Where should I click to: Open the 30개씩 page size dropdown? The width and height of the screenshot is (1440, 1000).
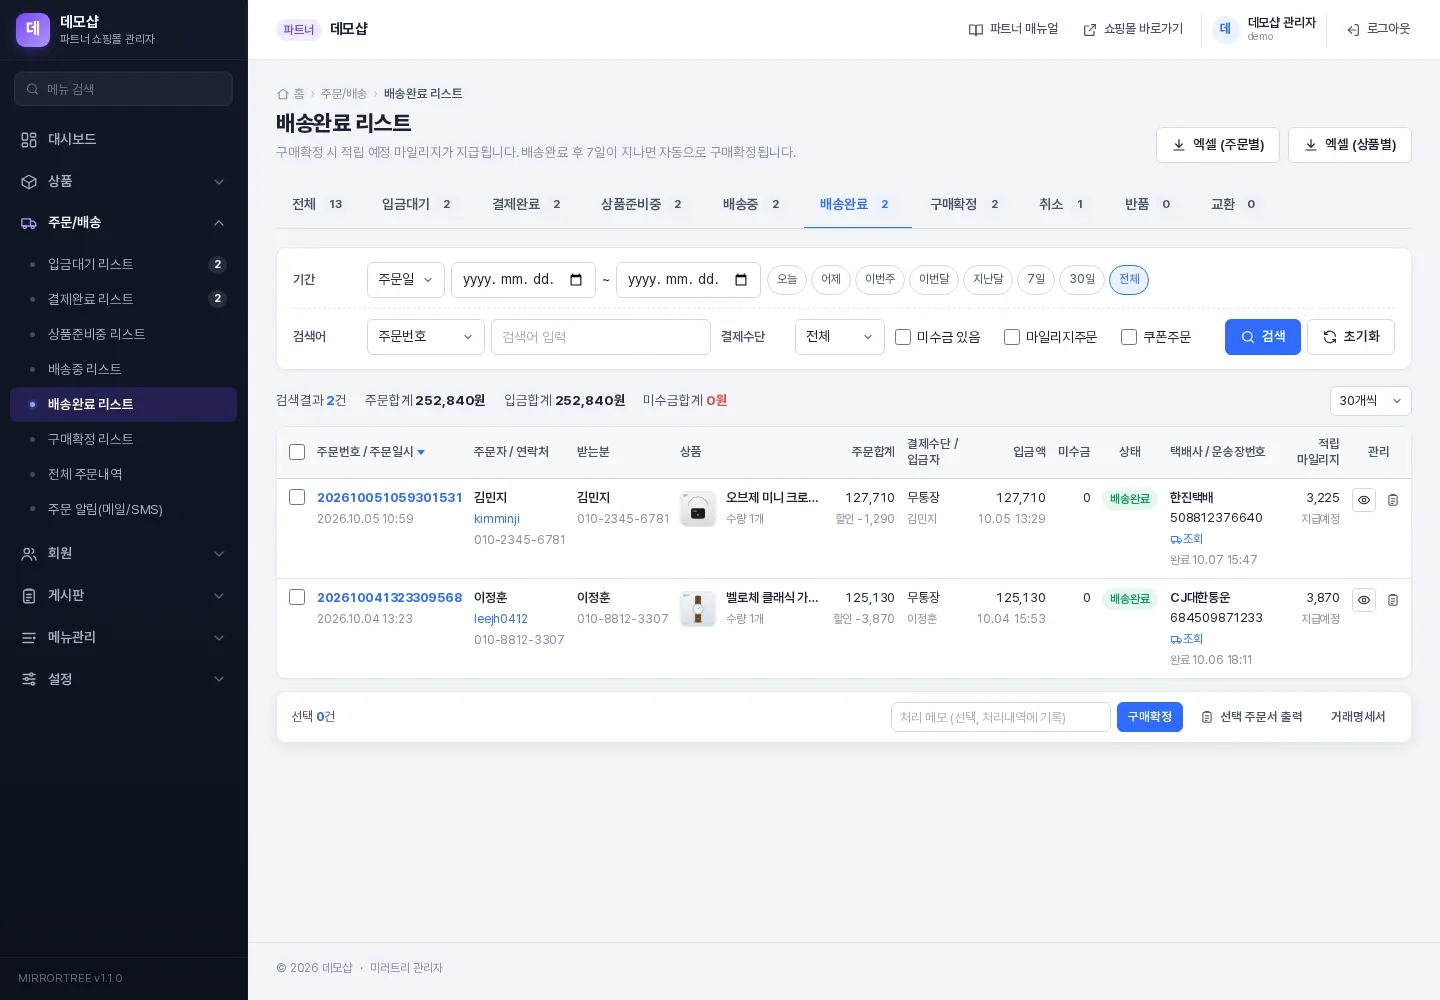click(1370, 401)
